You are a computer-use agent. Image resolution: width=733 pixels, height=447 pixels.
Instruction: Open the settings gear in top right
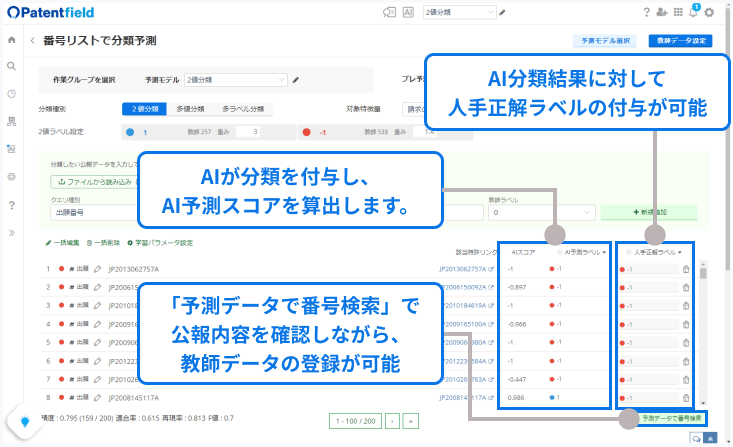709,13
